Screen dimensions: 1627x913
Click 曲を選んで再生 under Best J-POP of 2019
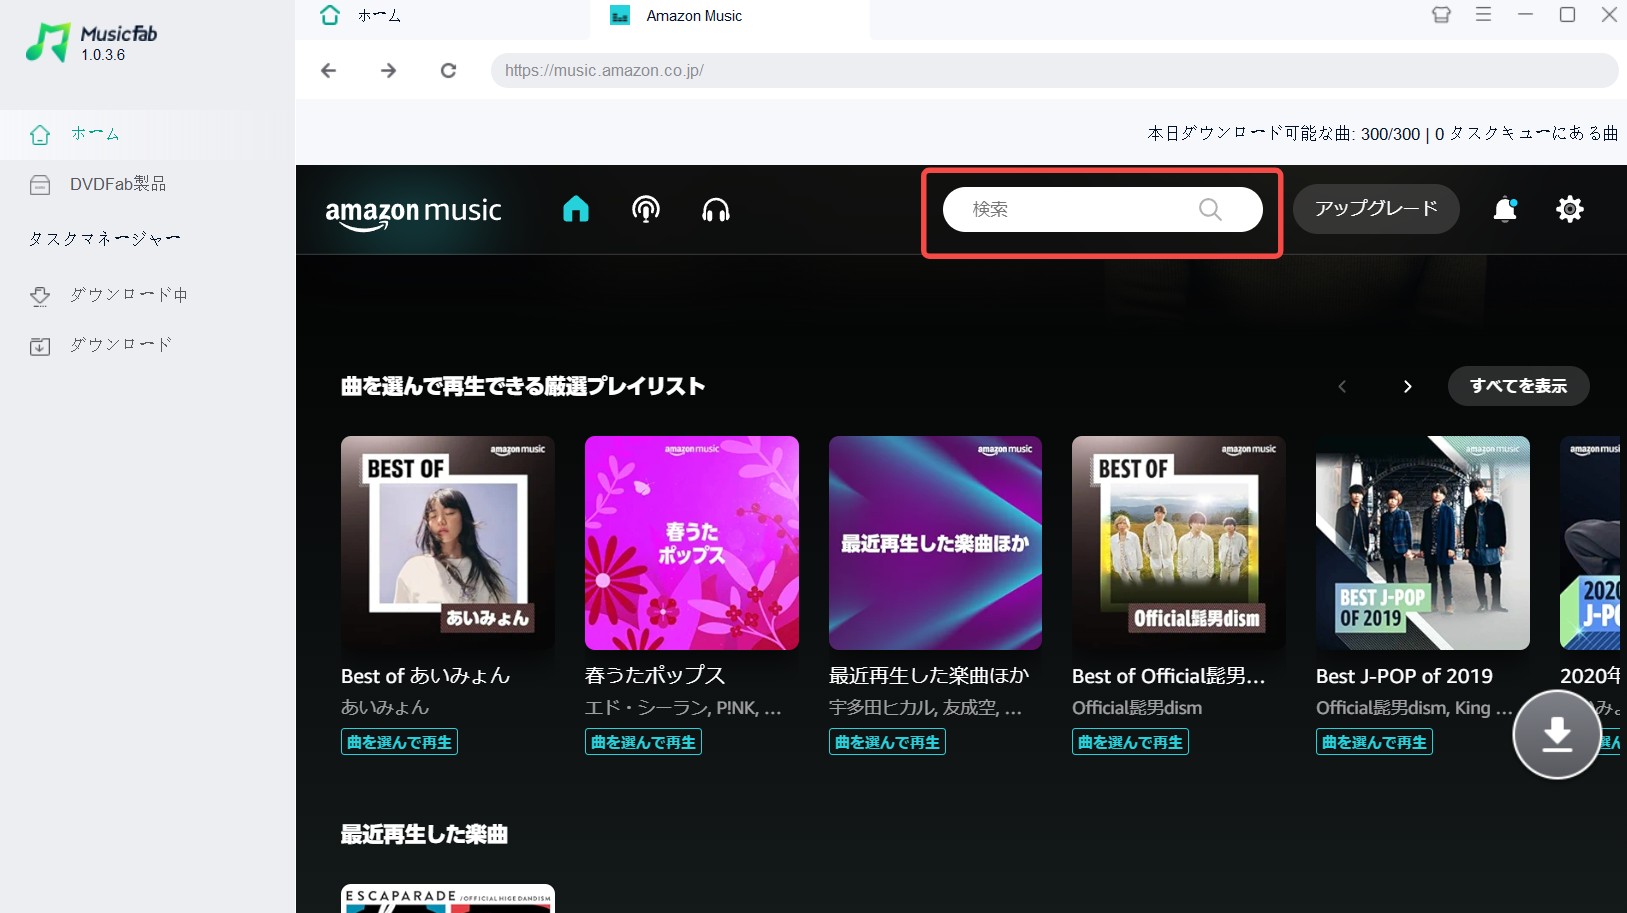tap(1374, 742)
